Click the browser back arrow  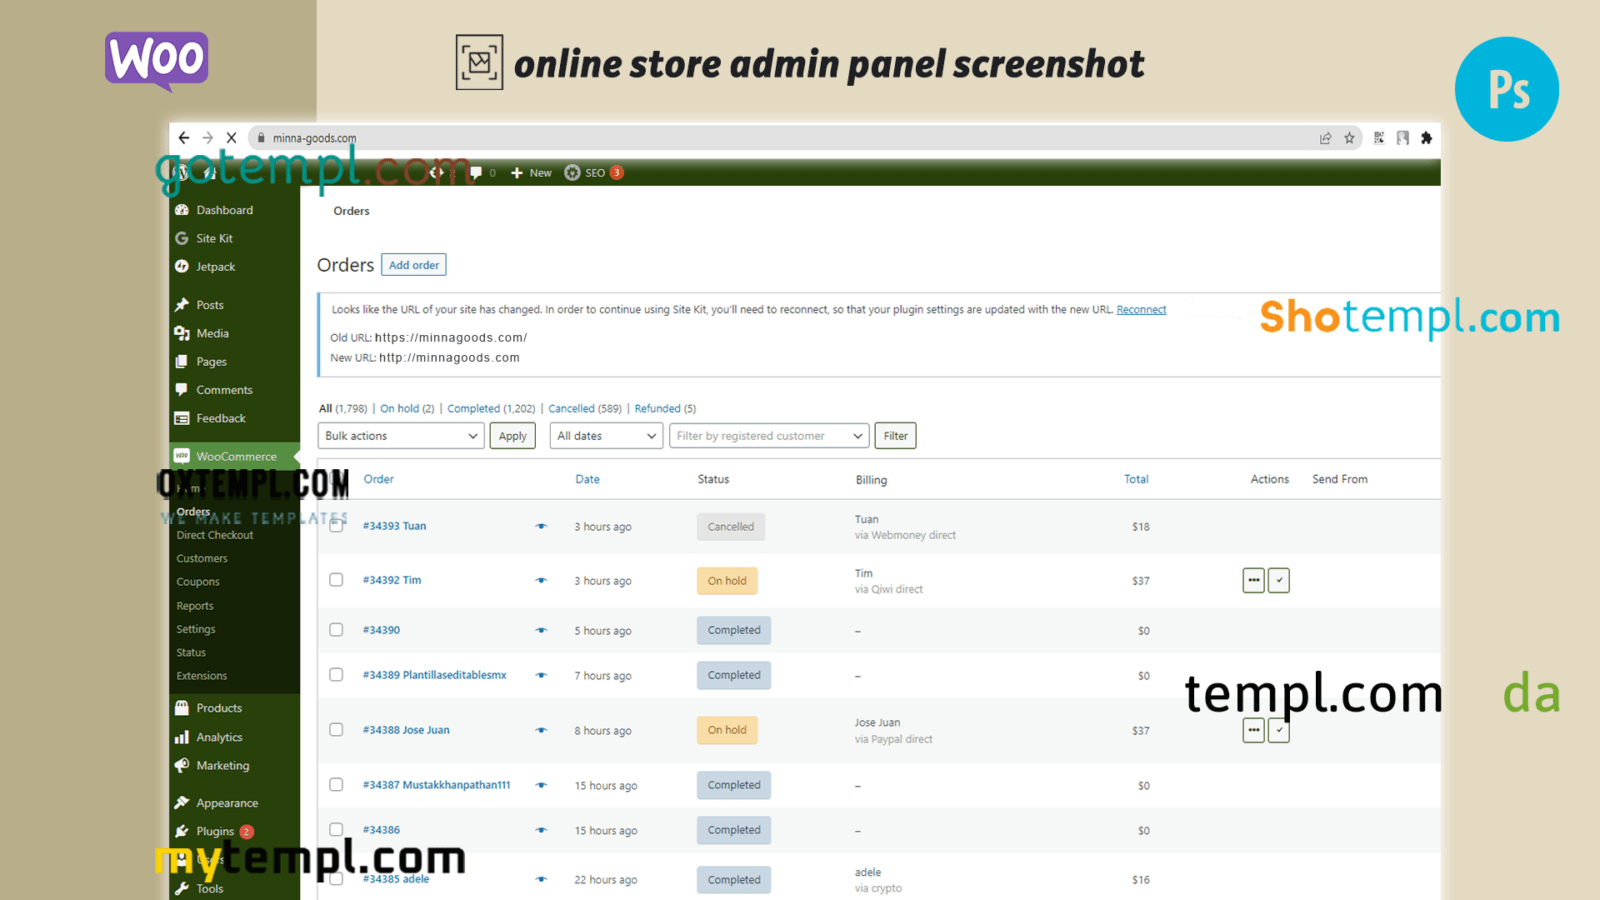tap(184, 138)
